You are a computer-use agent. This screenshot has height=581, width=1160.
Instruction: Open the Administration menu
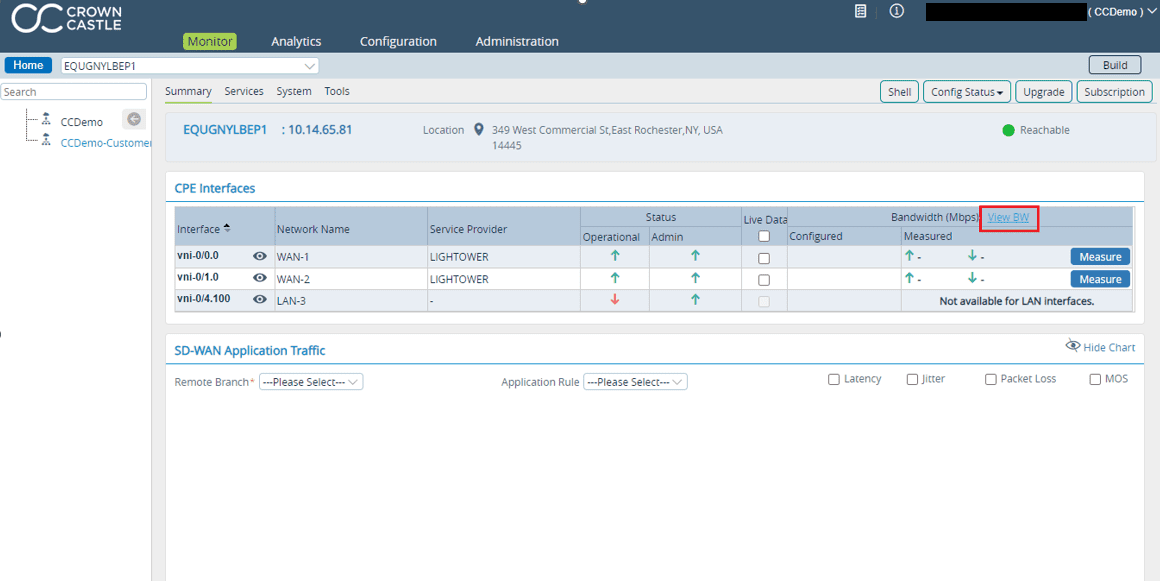[517, 41]
